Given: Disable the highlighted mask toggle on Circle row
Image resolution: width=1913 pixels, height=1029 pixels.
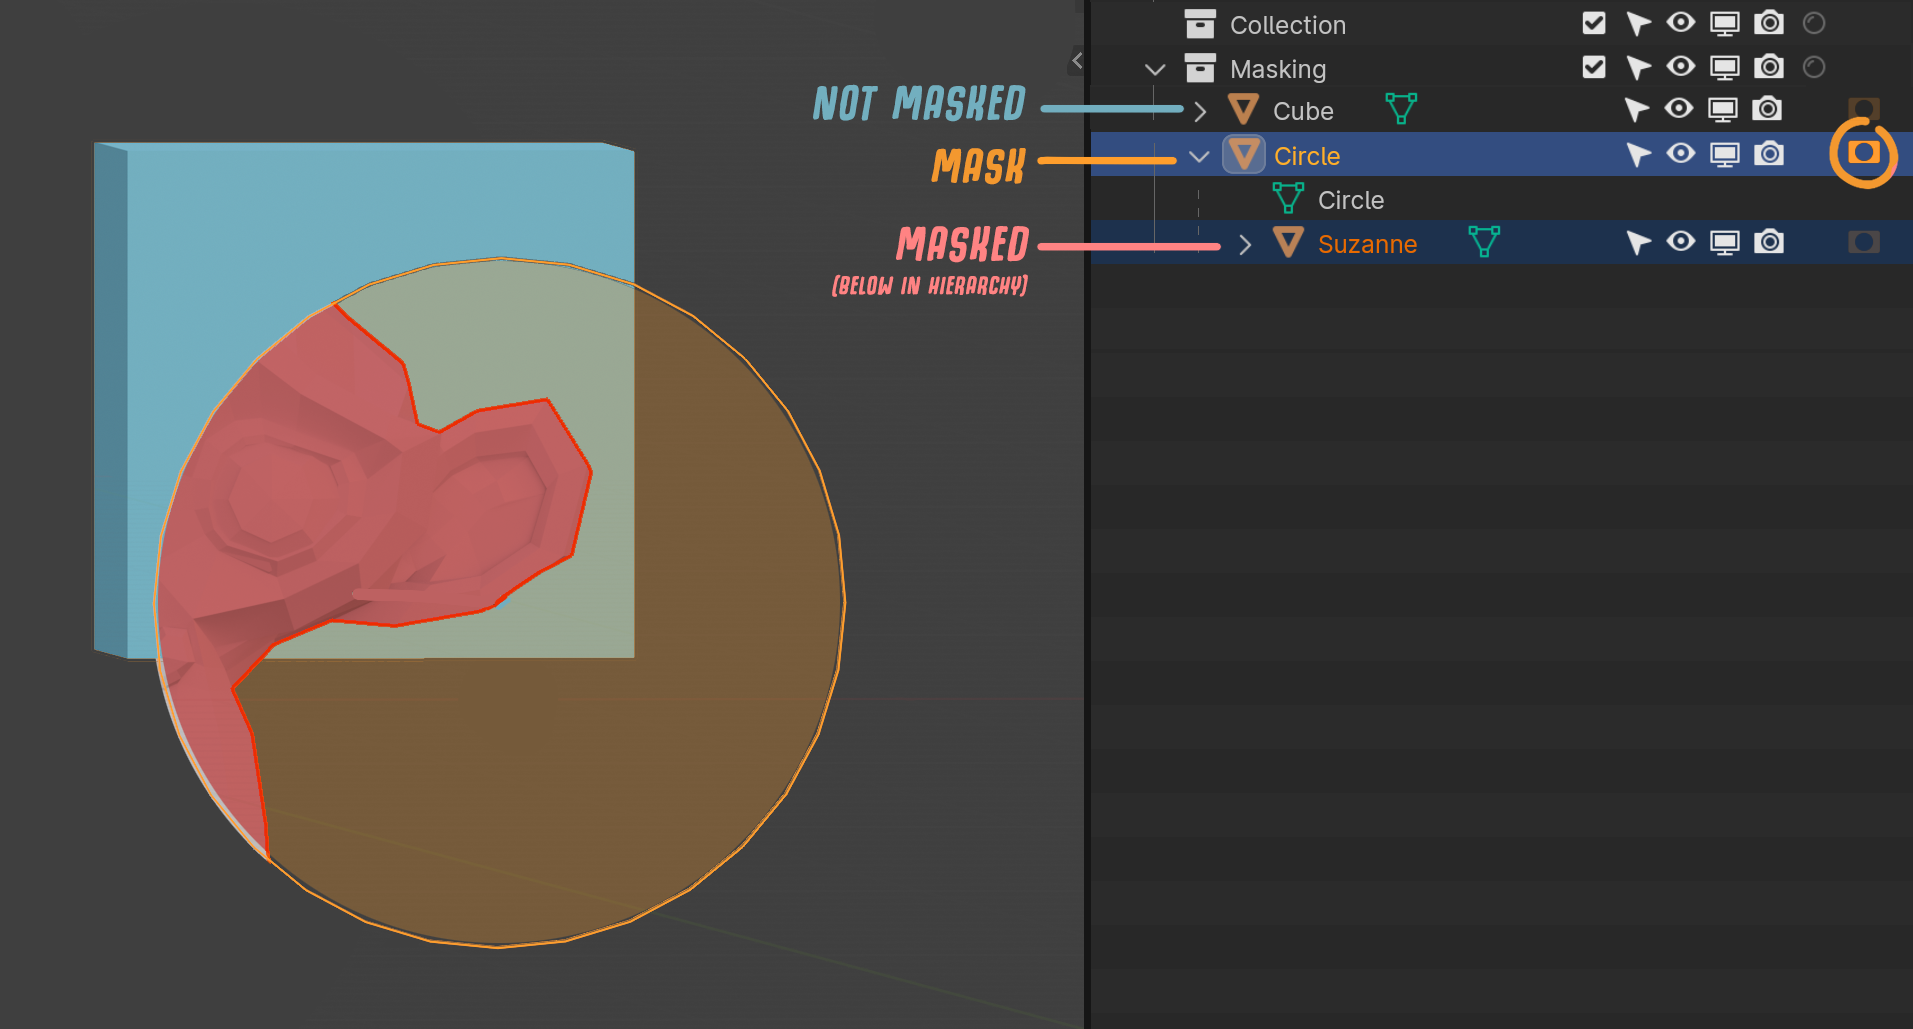Looking at the screenshot, I should pos(1864,153).
